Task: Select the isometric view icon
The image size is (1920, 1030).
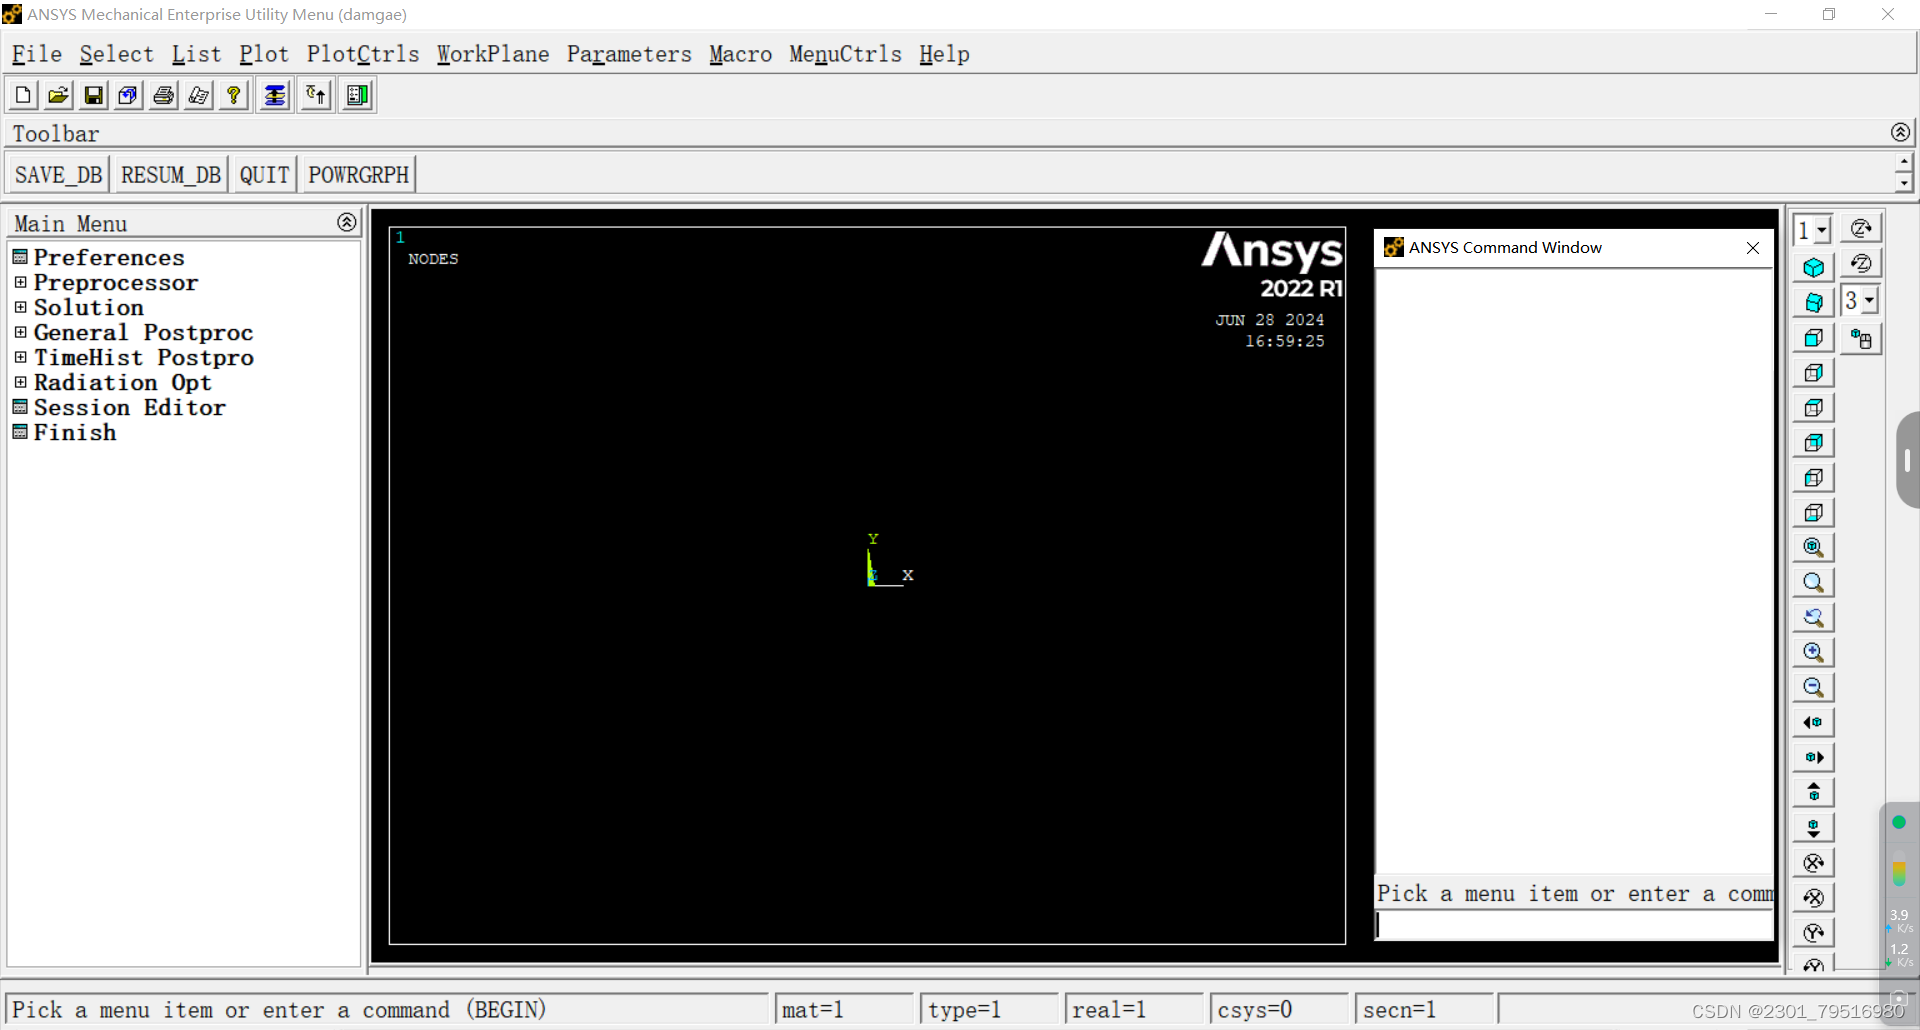Action: (1814, 265)
